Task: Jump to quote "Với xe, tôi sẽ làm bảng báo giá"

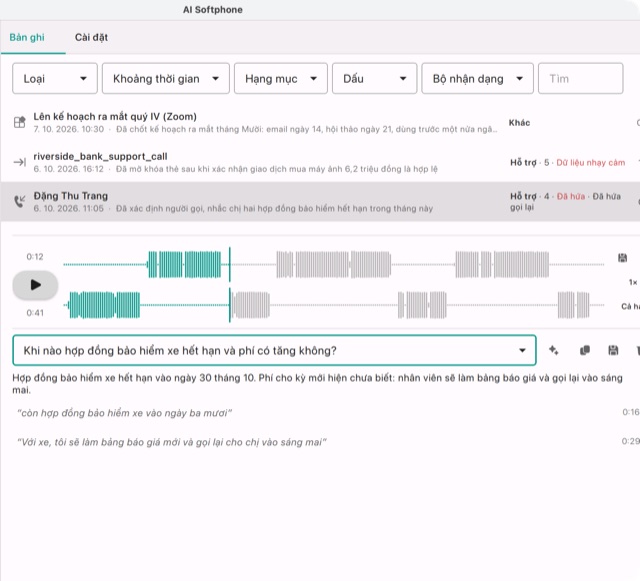Action: (172, 442)
